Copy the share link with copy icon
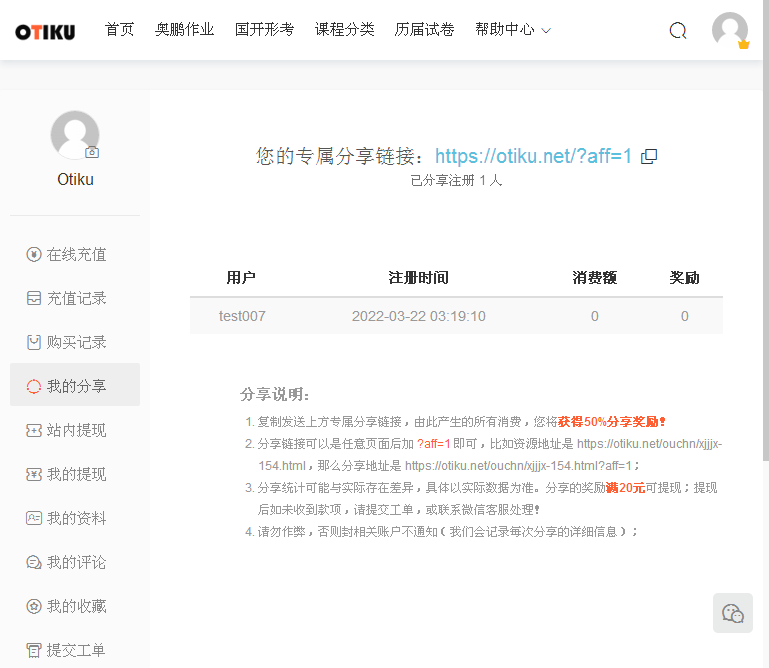The height and width of the screenshot is (668, 769). [x=649, y=156]
